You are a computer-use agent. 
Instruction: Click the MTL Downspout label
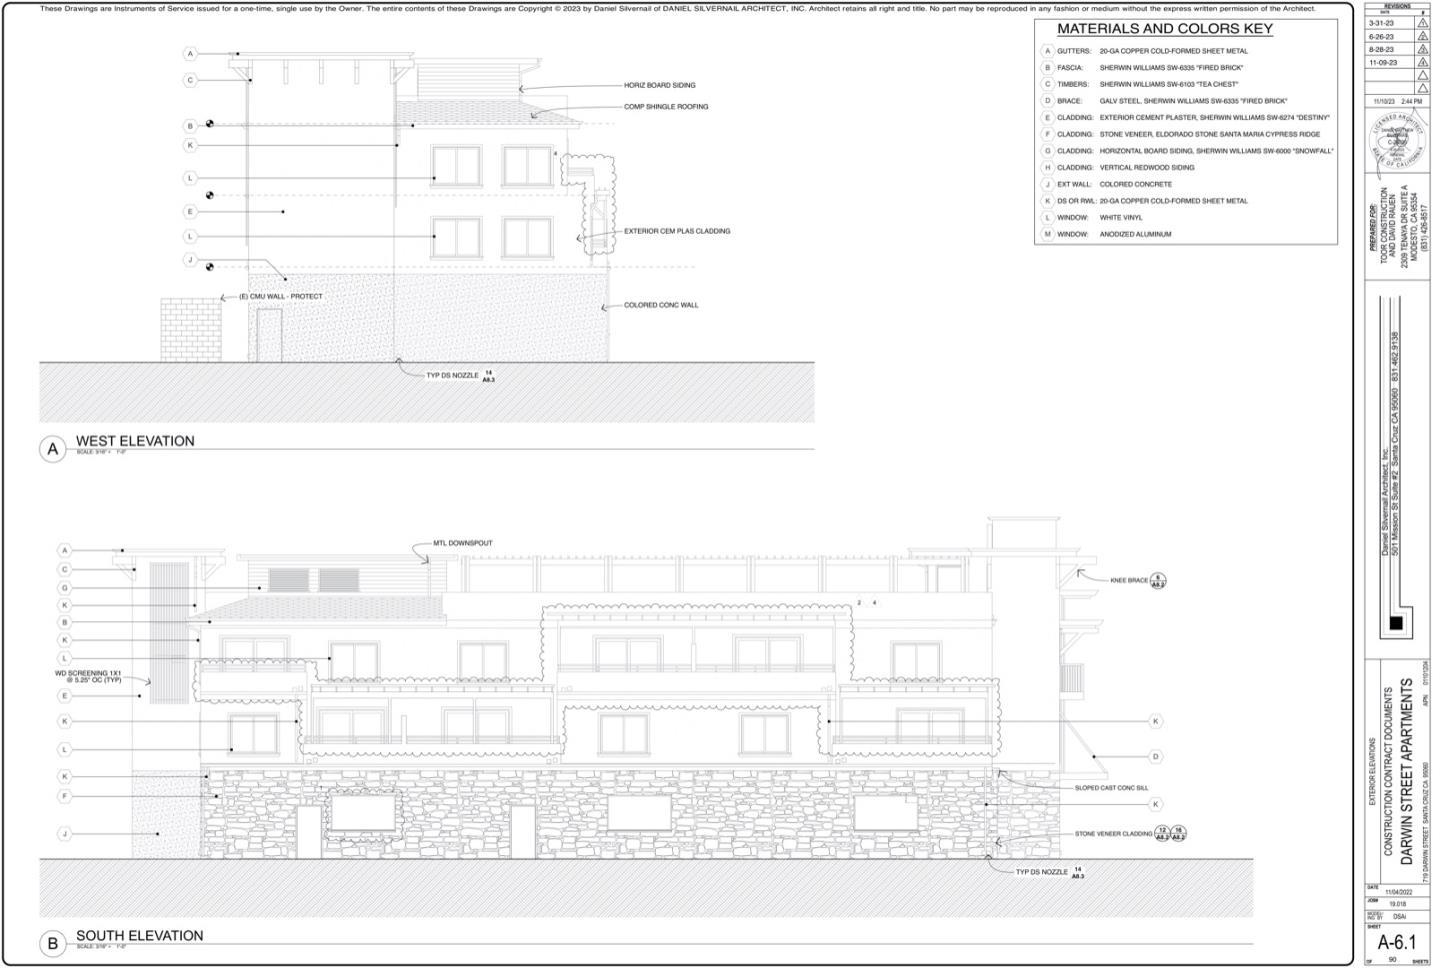tap(462, 544)
